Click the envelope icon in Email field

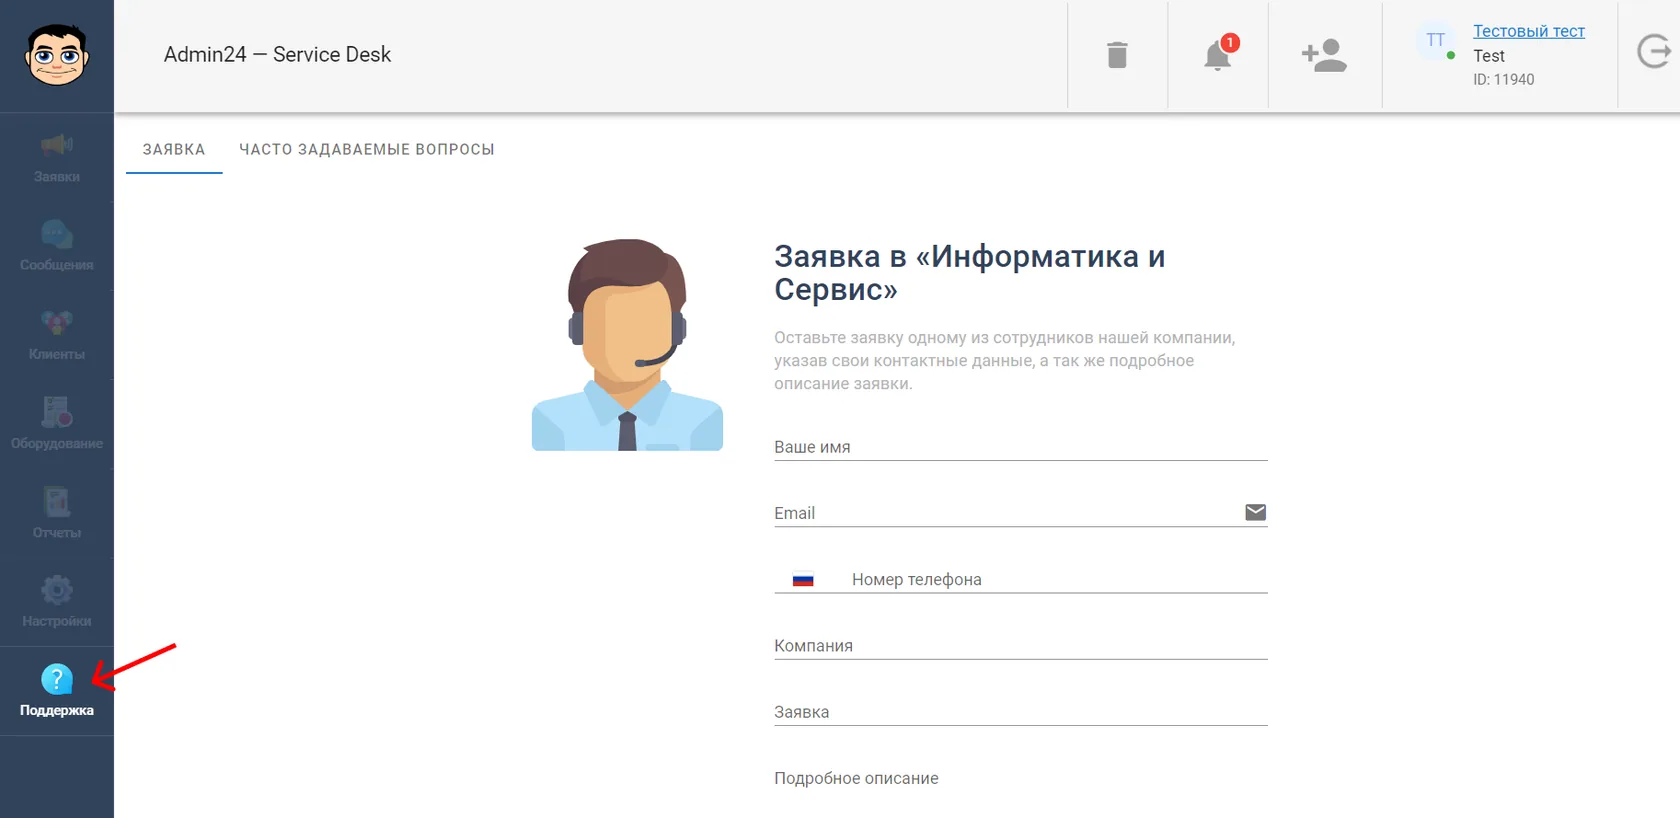1256,512
